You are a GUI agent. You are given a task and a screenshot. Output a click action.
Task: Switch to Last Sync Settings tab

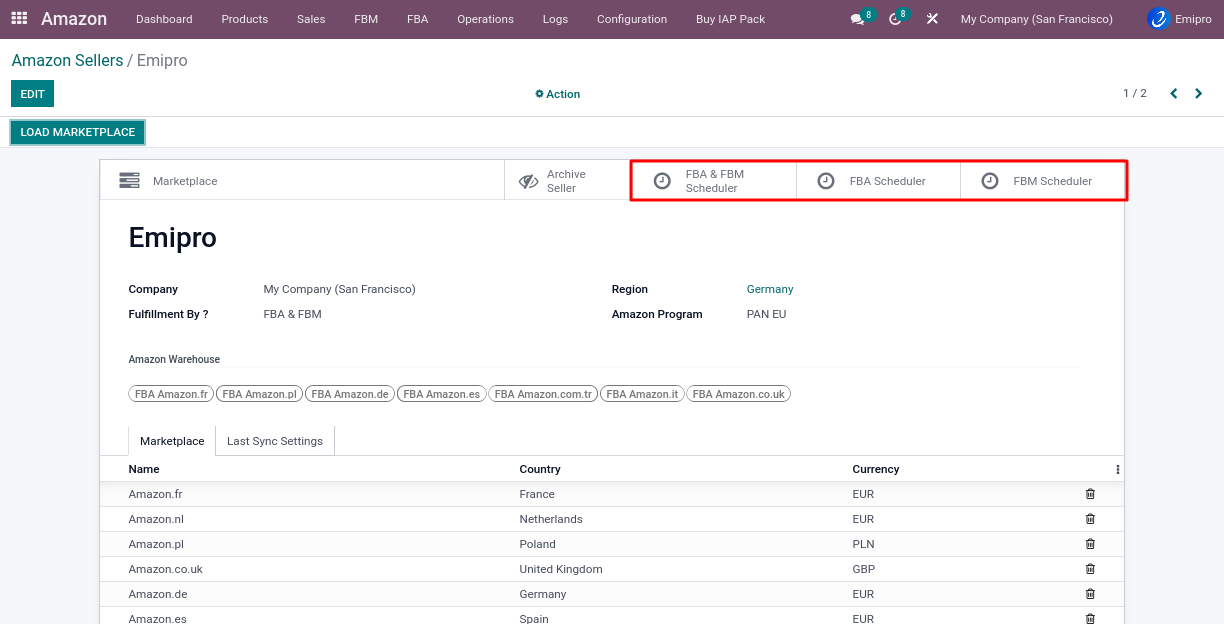pyautogui.click(x=274, y=441)
